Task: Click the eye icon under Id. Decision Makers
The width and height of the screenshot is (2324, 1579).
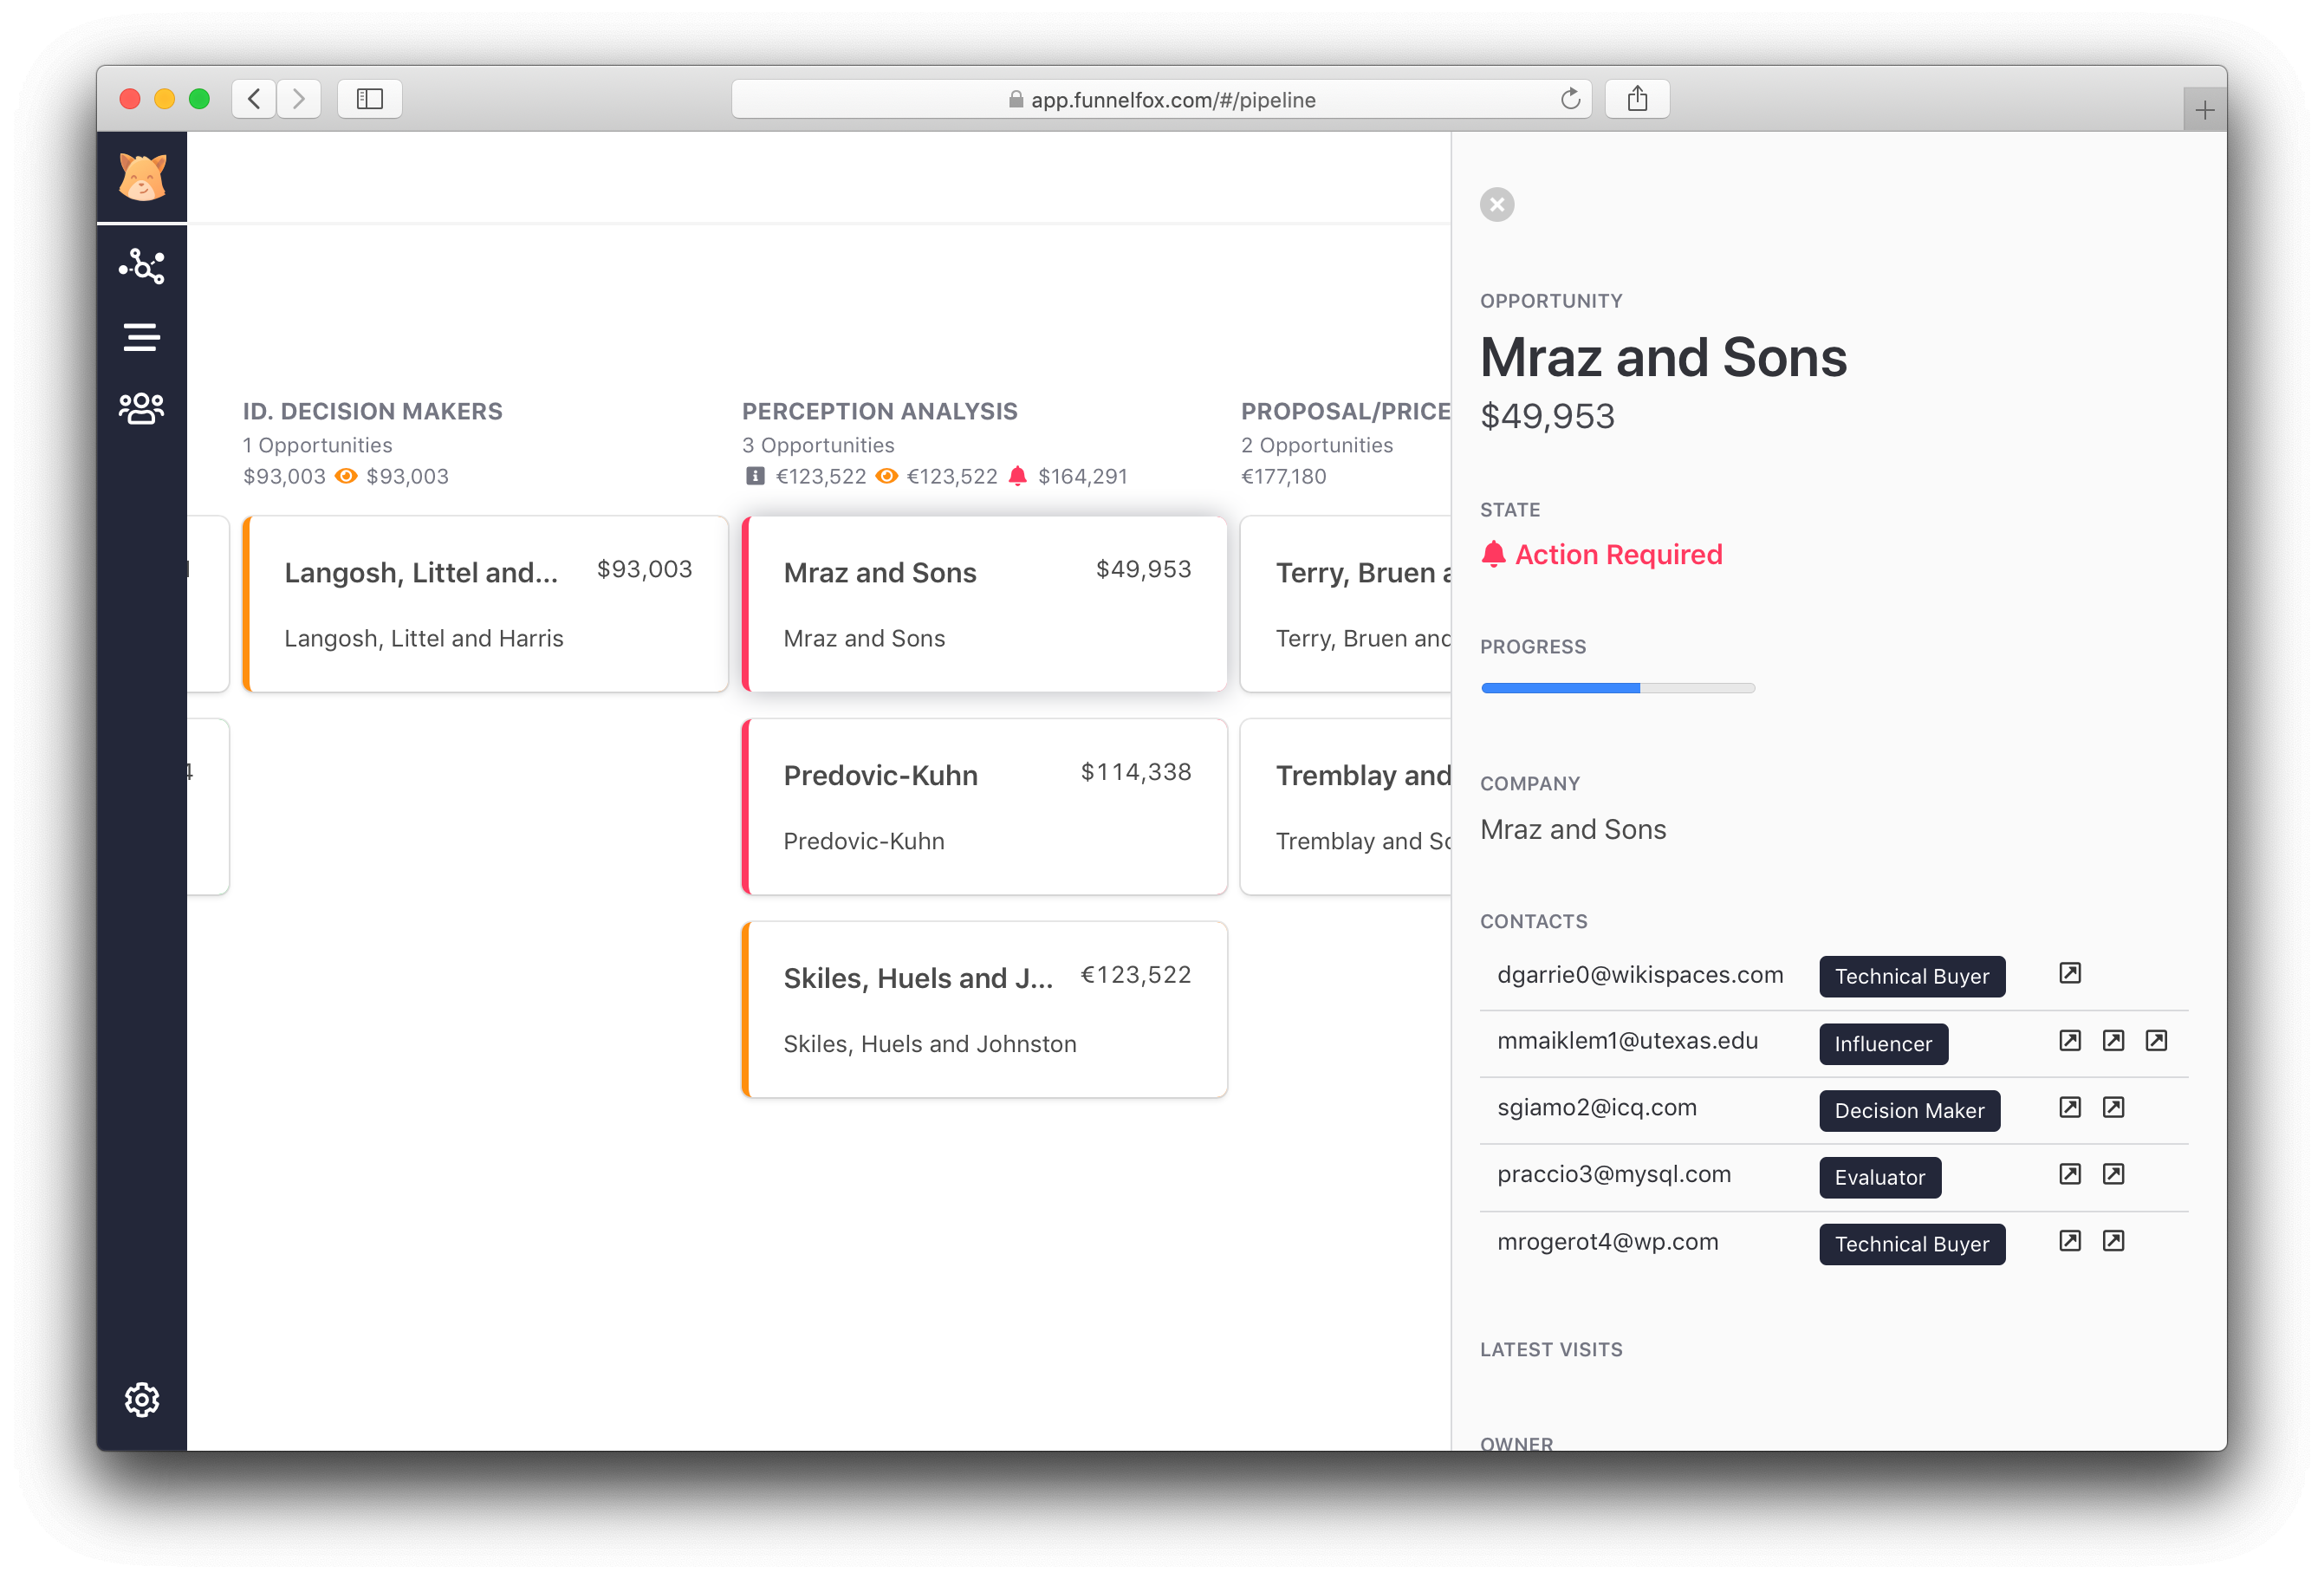Action: coord(346,476)
